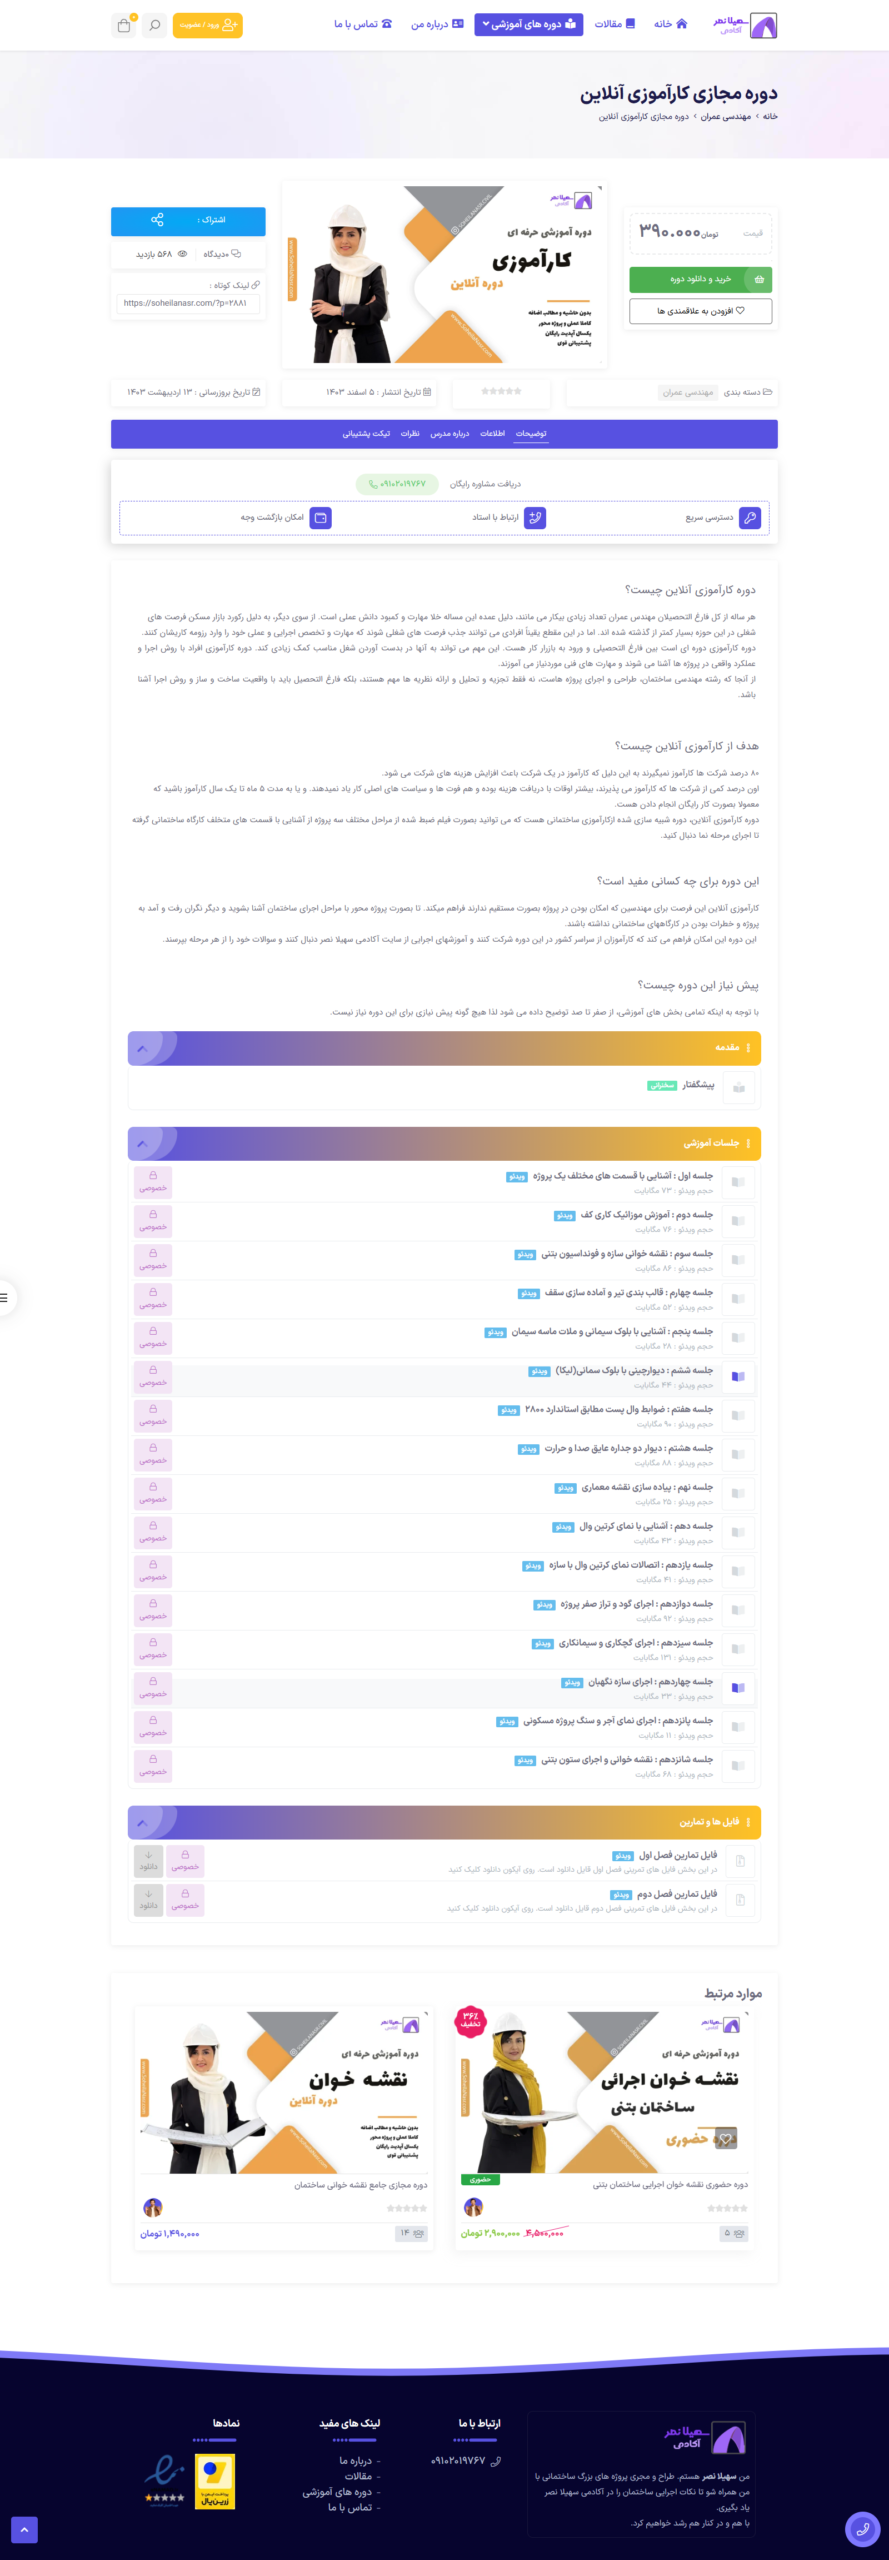Collapse the جلسات آموزشی section
Viewport: 889px width, 2560px height.
(142, 1143)
